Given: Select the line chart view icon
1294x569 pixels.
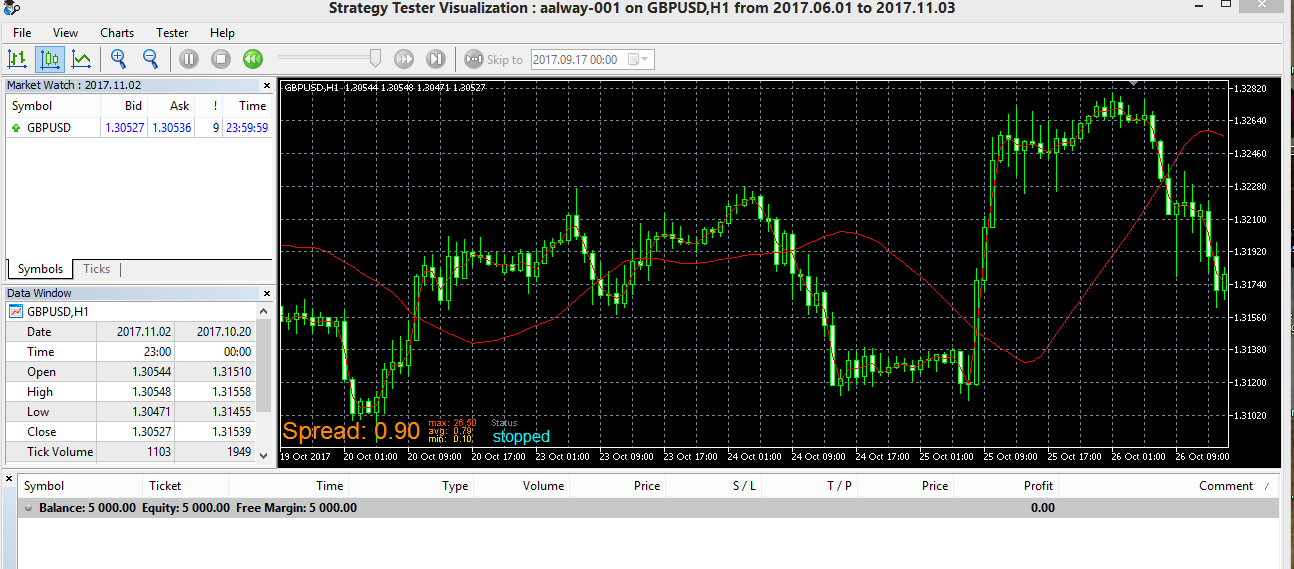Looking at the screenshot, I should (x=82, y=59).
